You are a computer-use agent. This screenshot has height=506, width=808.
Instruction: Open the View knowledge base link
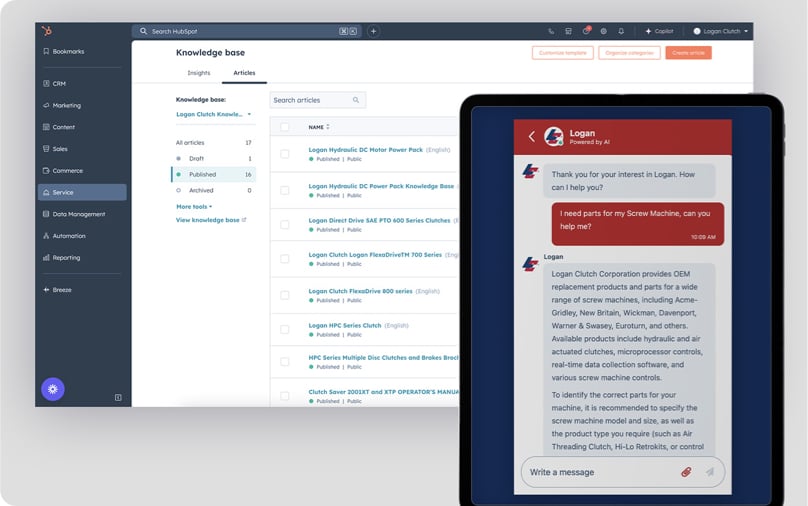point(210,220)
